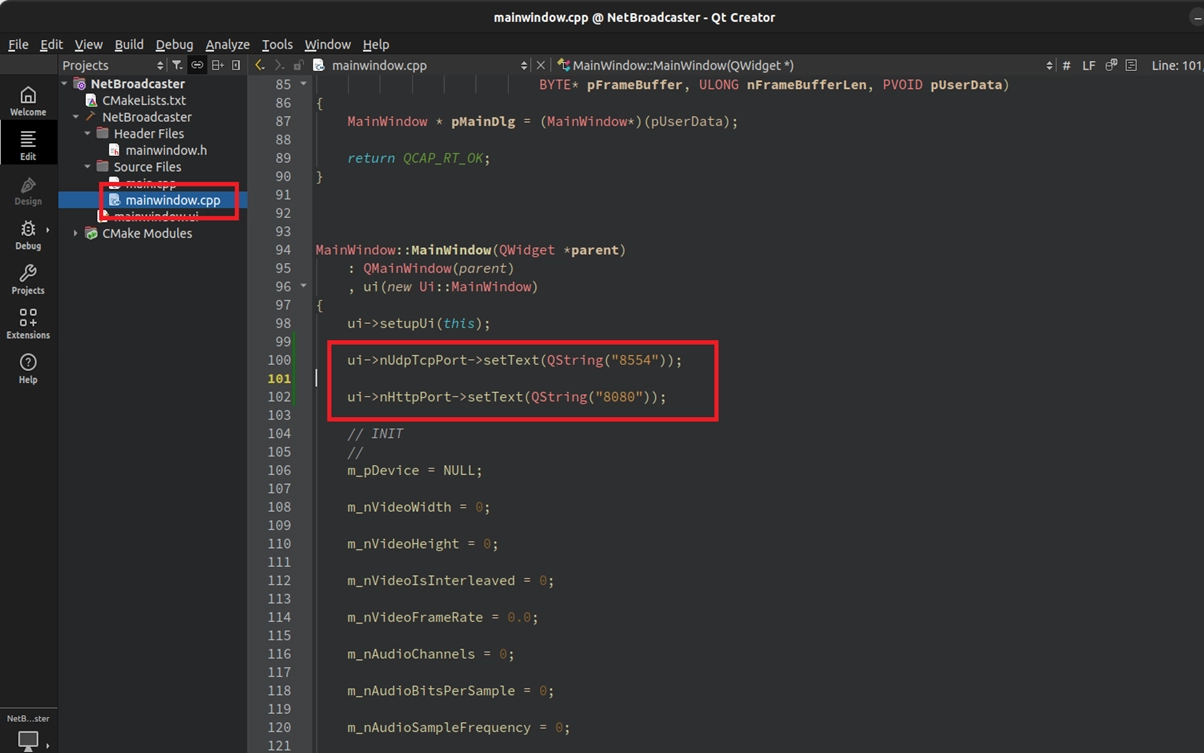Click the preprocessor directives hash icon
This screenshot has height=753, width=1204.
1066,65
